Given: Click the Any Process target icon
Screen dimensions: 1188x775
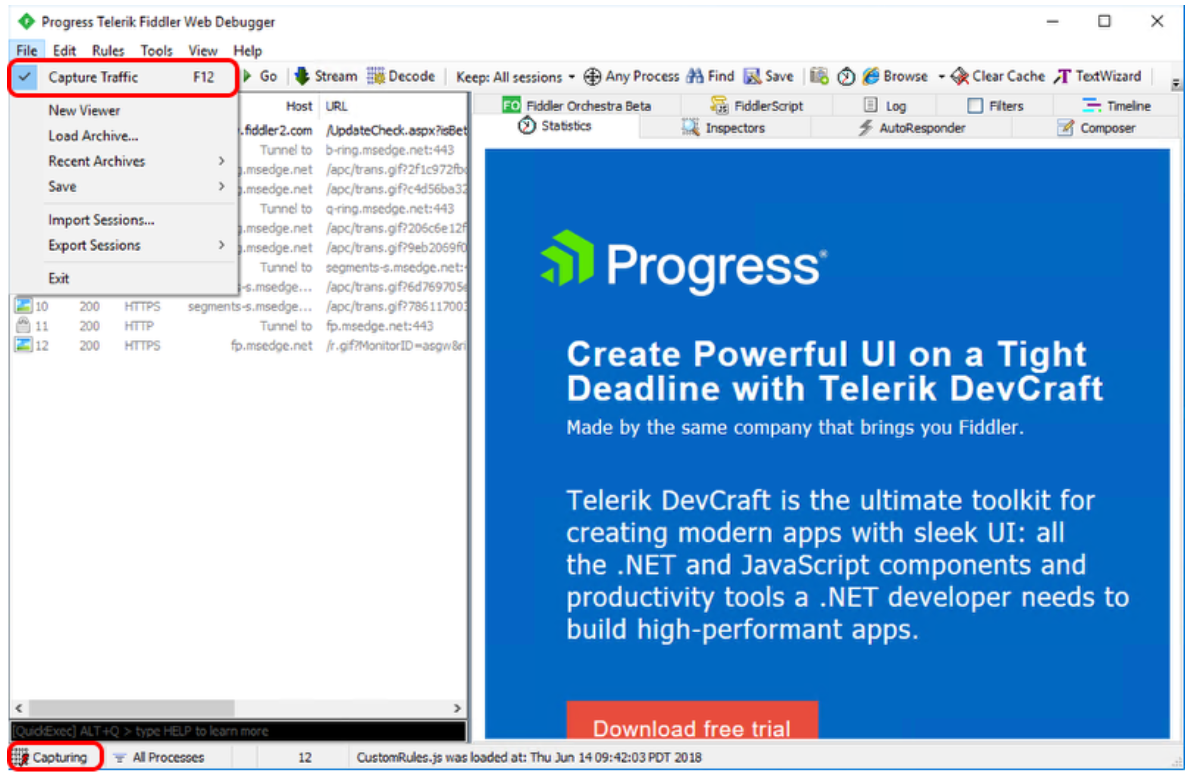Looking at the screenshot, I should point(592,76).
